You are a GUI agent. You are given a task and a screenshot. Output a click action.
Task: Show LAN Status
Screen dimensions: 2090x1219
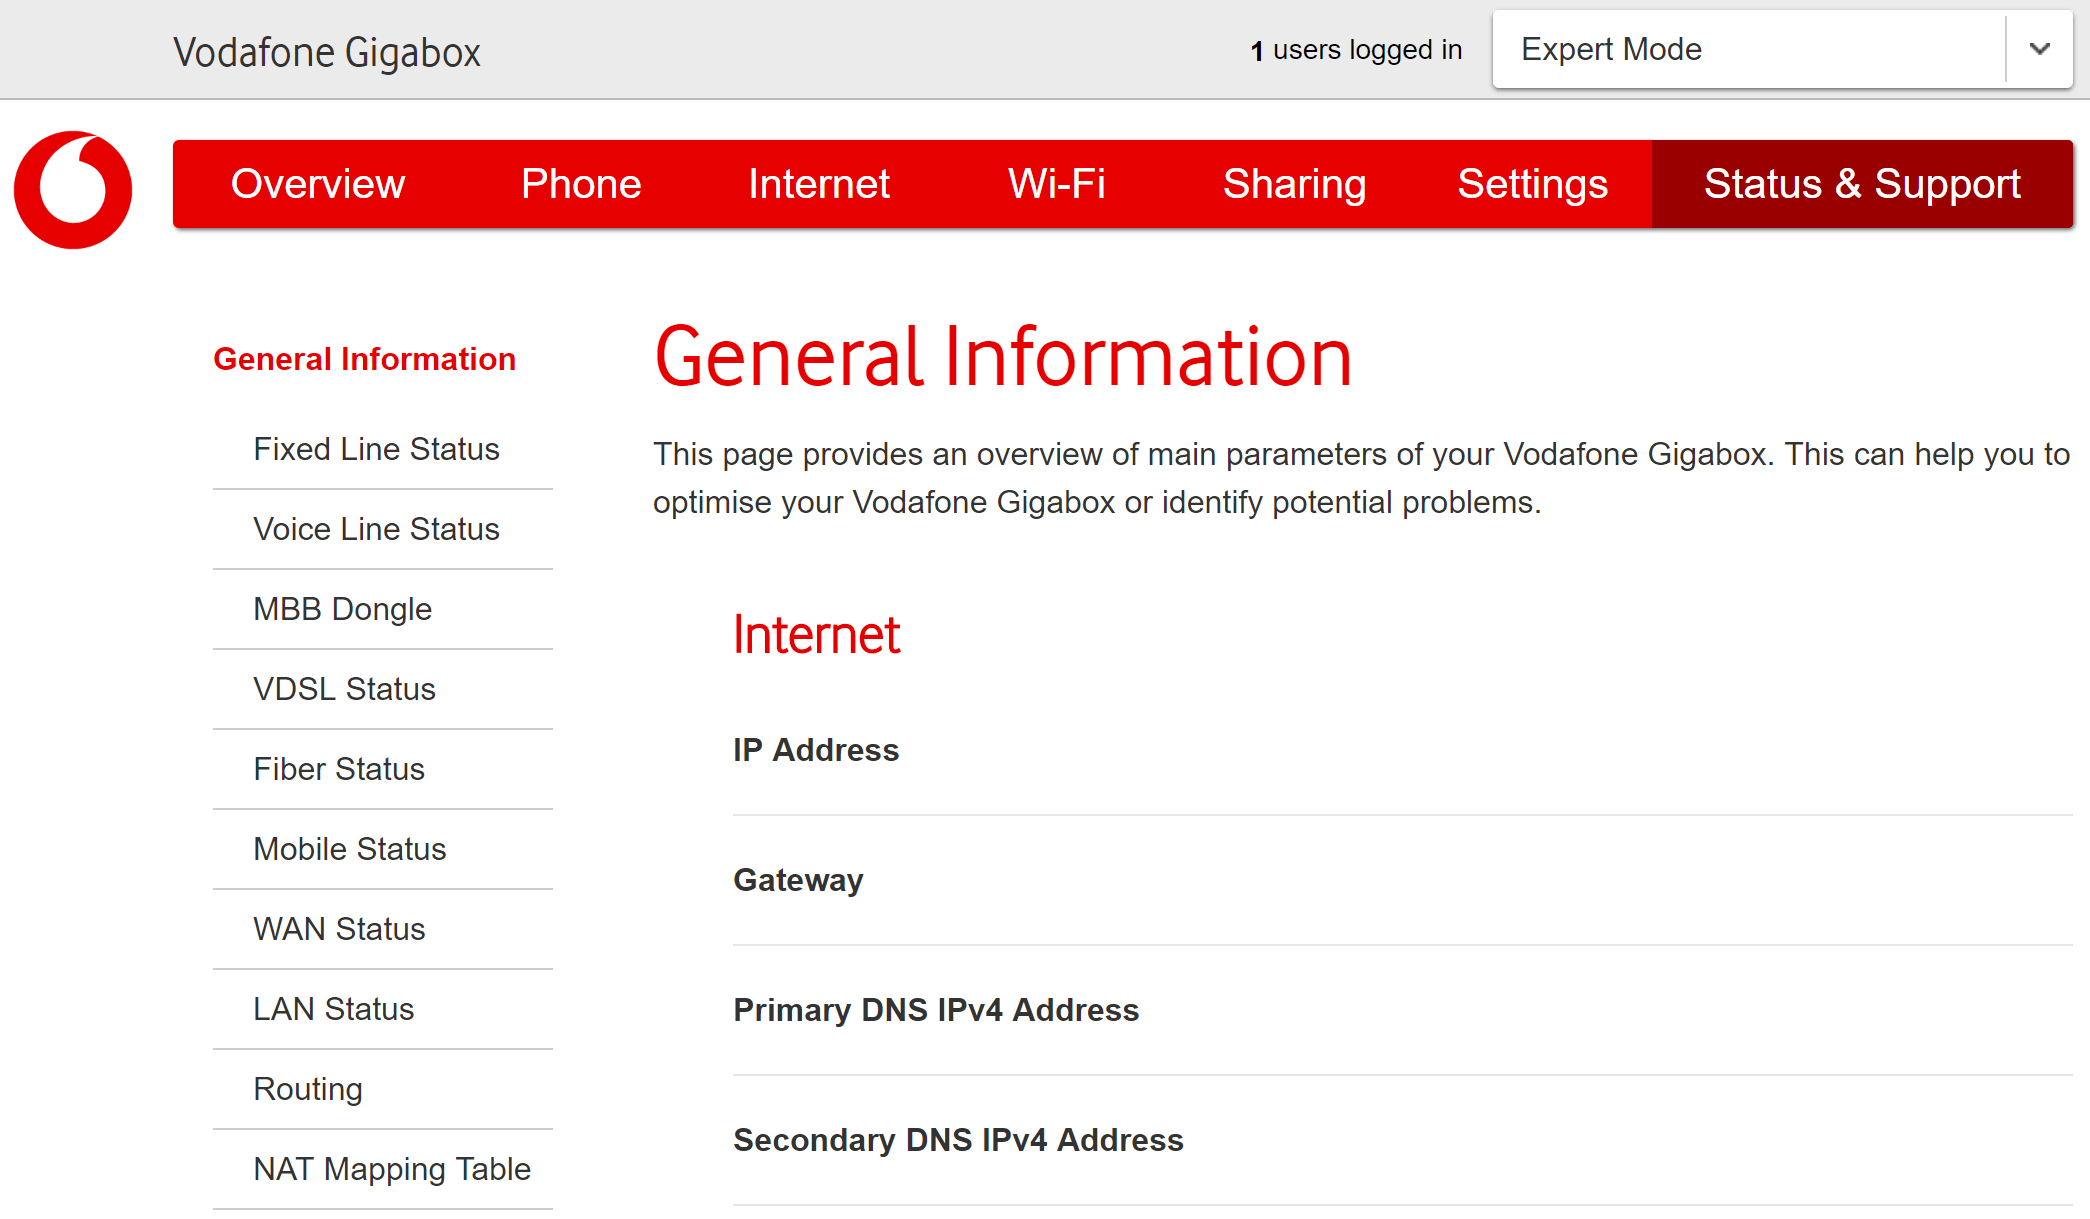[x=334, y=1009]
